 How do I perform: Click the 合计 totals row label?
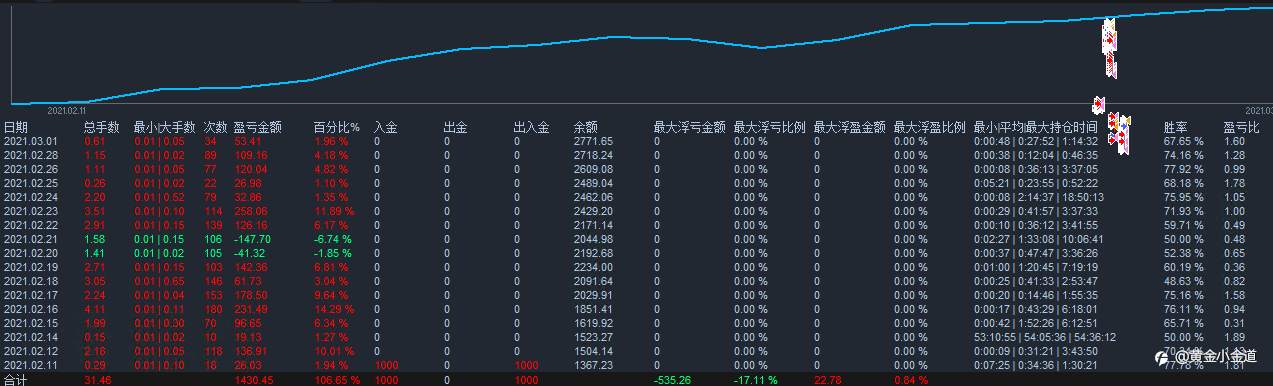click(x=14, y=380)
